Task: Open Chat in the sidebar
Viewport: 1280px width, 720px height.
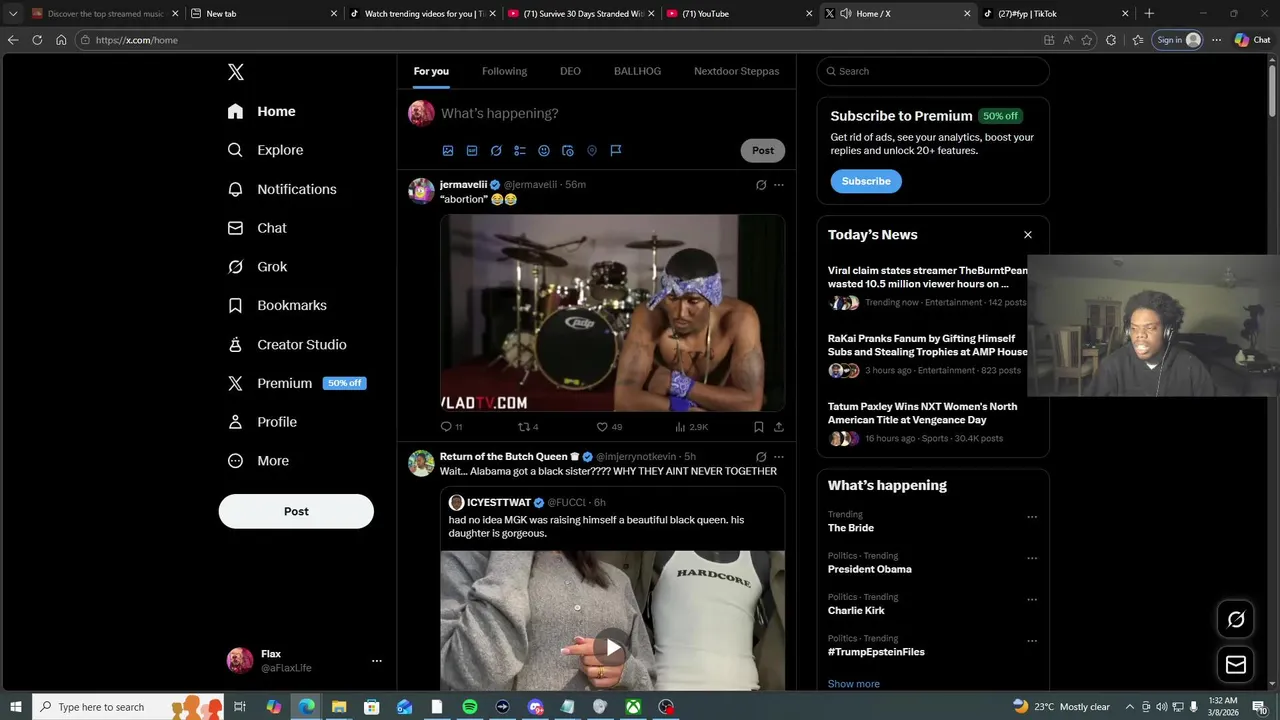Action: (258, 228)
